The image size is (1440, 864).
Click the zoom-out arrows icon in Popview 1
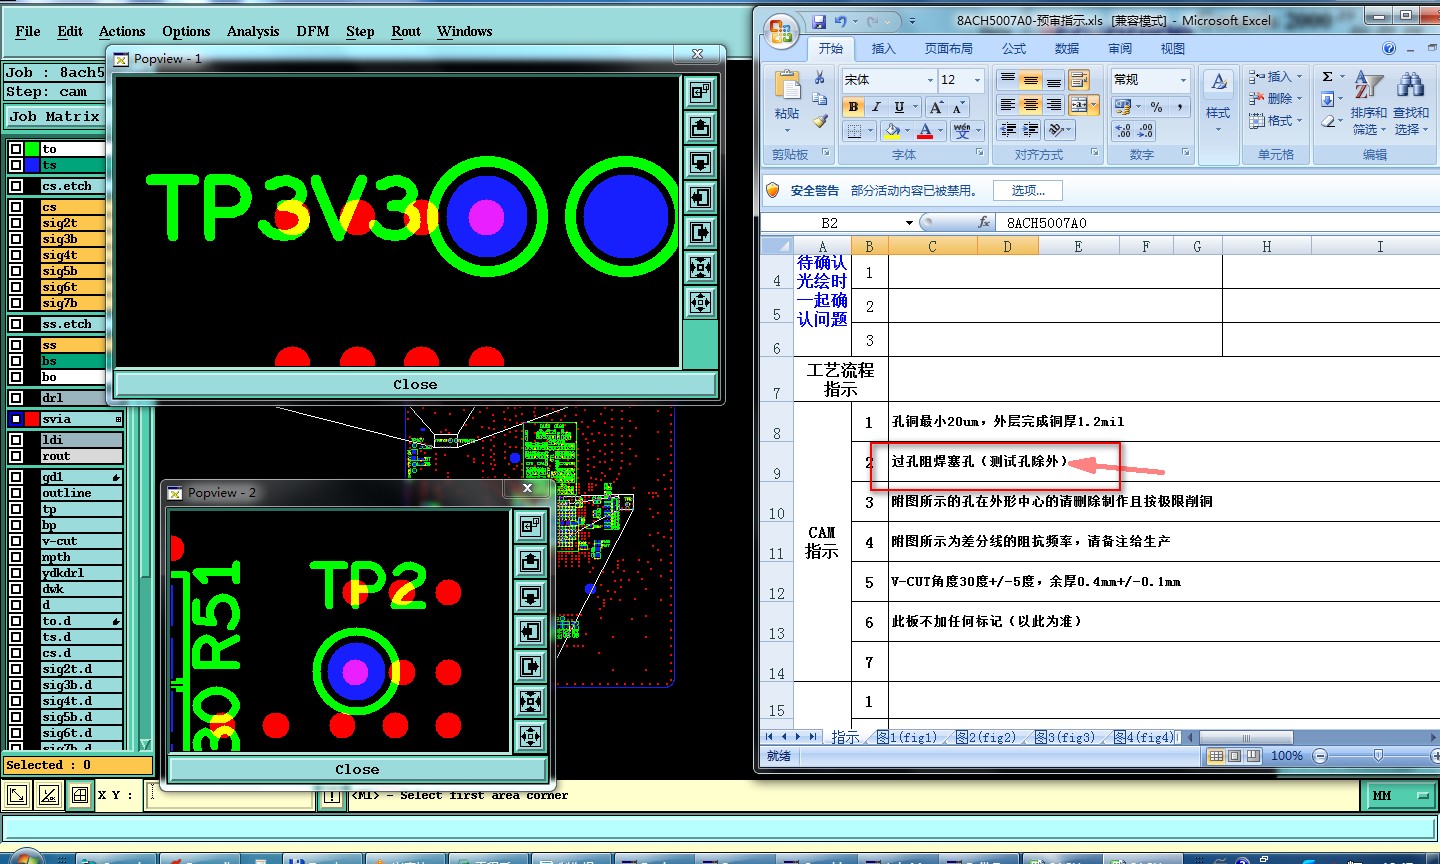[700, 302]
